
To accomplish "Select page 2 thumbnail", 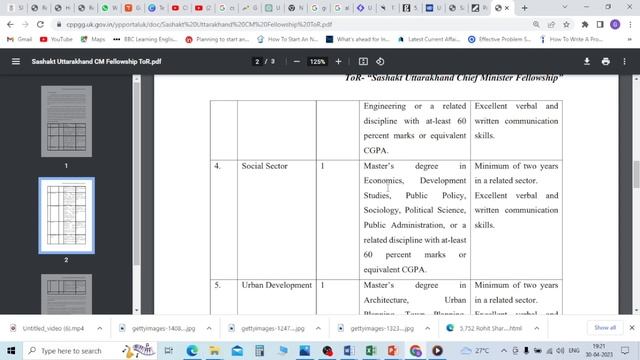I will 67,216.
